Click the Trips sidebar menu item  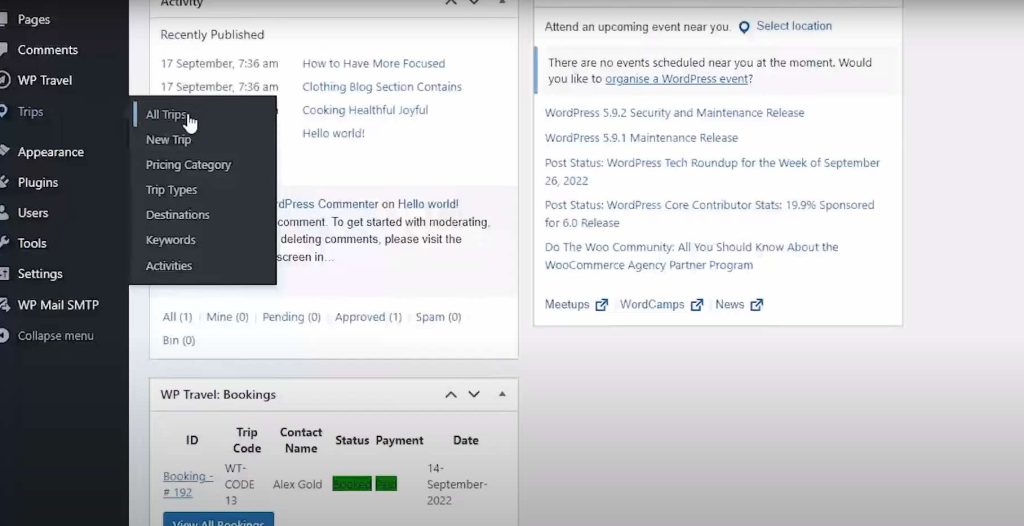(x=30, y=112)
